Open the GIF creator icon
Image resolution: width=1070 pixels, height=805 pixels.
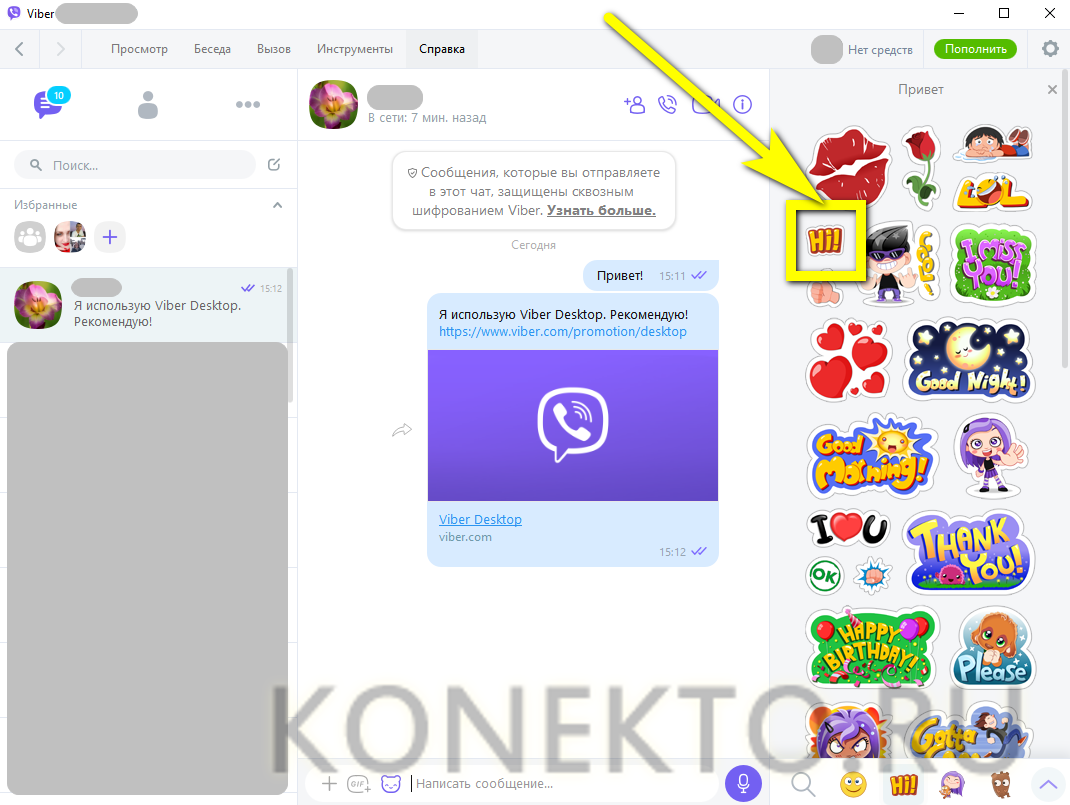[x=359, y=785]
